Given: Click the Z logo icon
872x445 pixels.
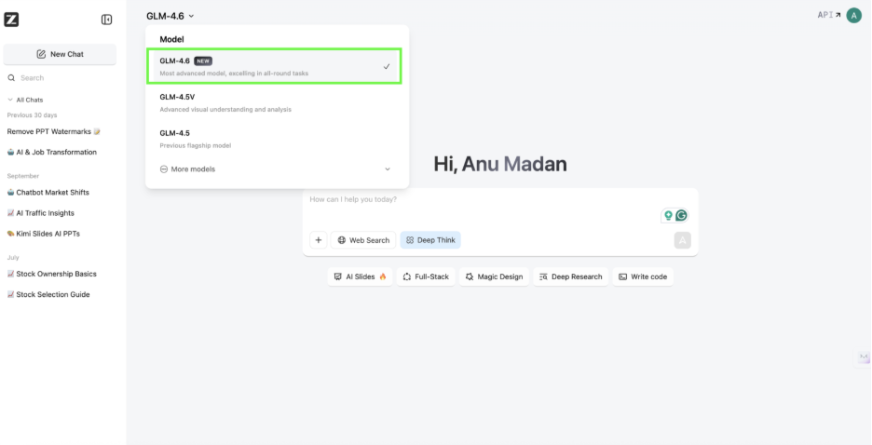Looking at the screenshot, I should pyautogui.click(x=12, y=19).
